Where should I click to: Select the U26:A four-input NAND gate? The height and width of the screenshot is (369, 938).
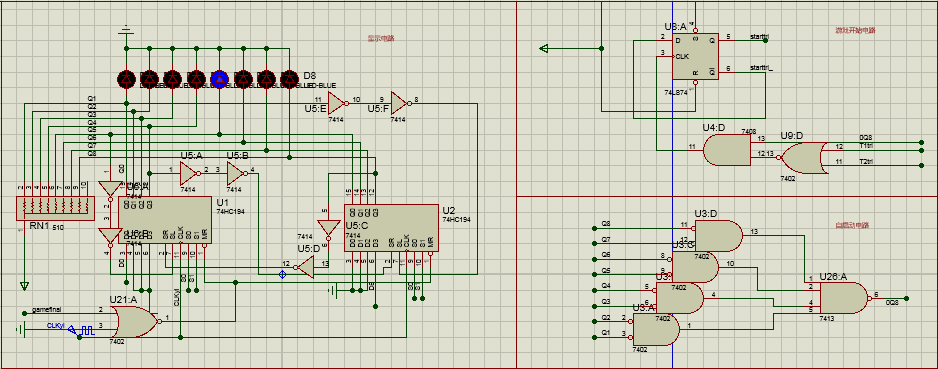844,298
